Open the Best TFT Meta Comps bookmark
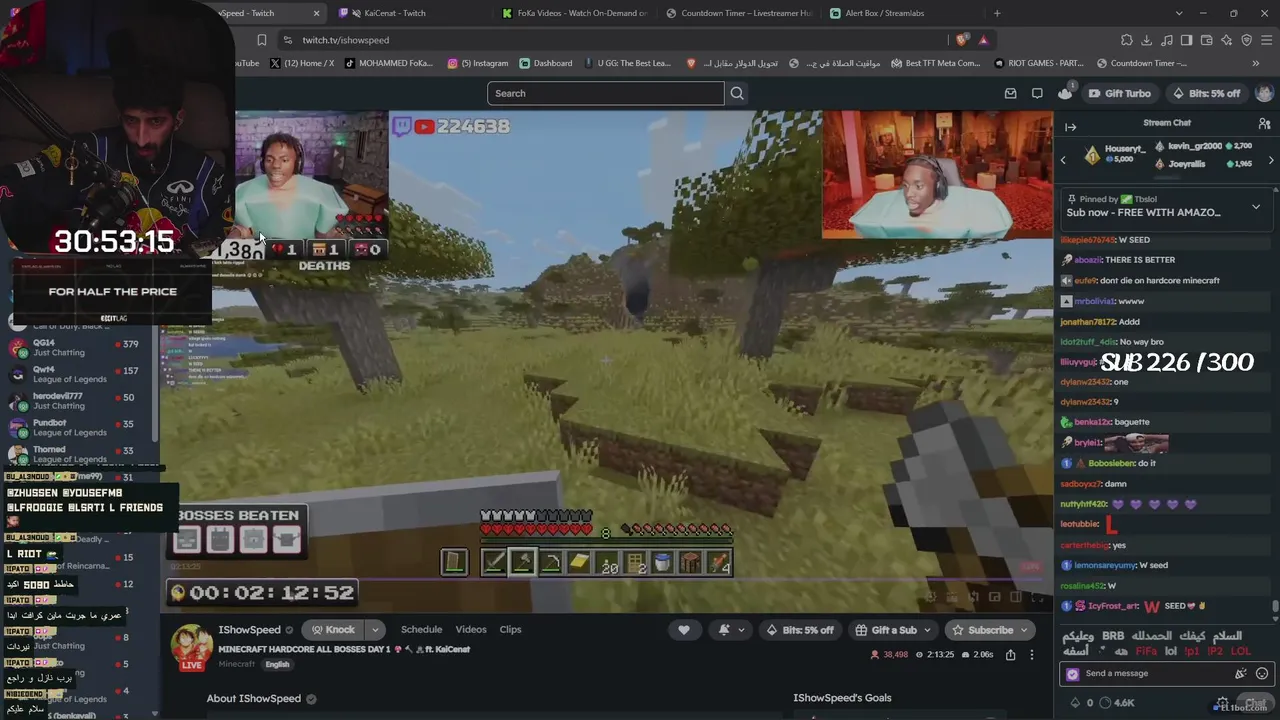Viewport: 1280px width, 720px height. (x=935, y=63)
